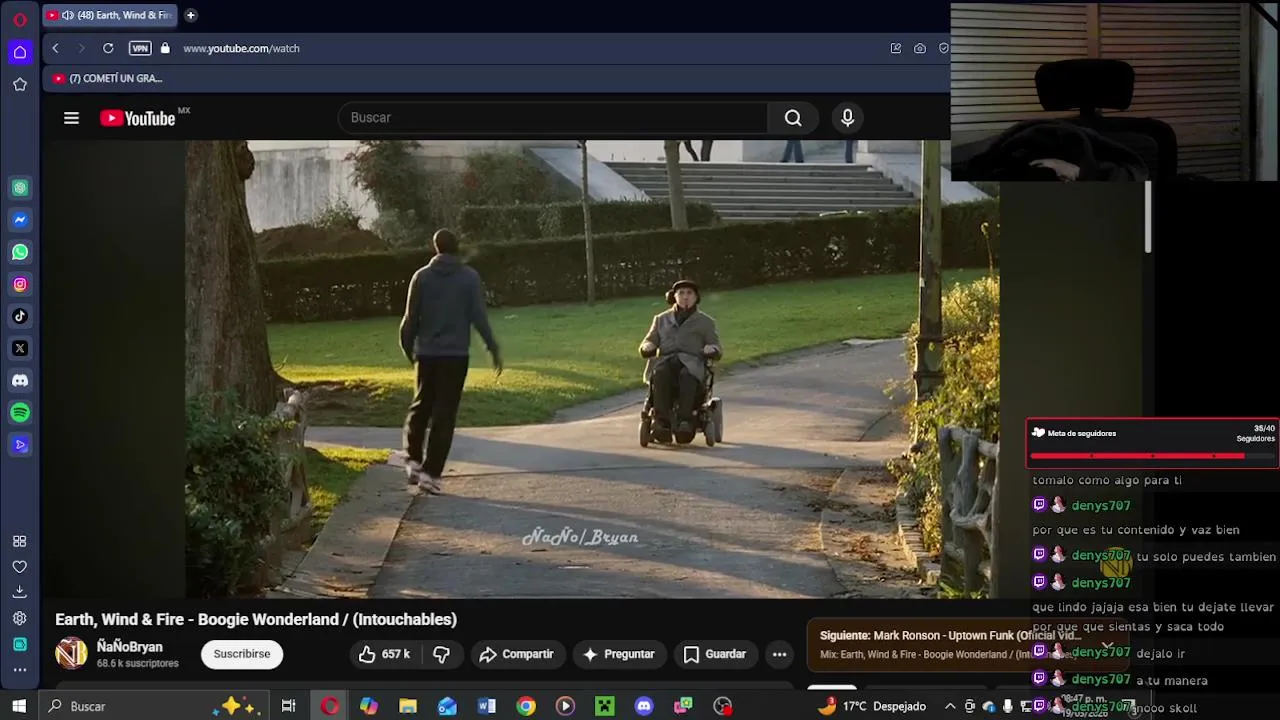Open next video Mark Ronson - Uptown Funk

click(x=950, y=635)
